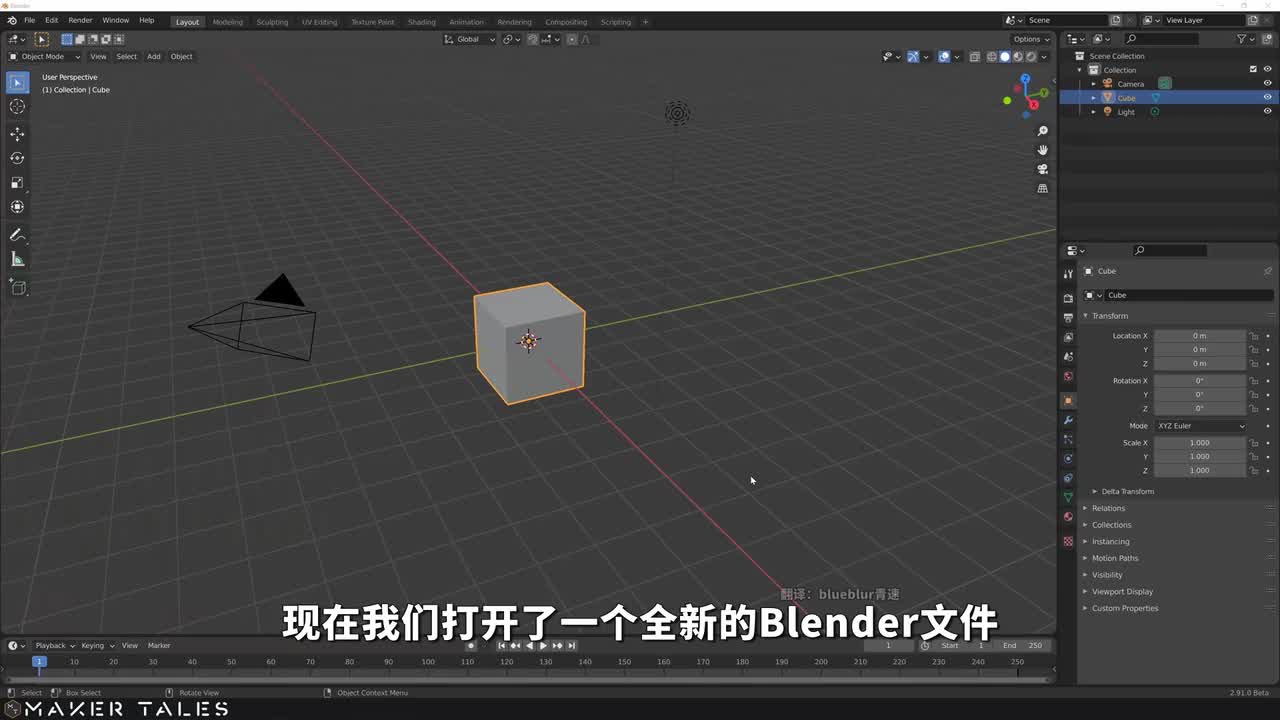The height and width of the screenshot is (720, 1280).
Task: Open the File menu
Action: (x=29, y=20)
